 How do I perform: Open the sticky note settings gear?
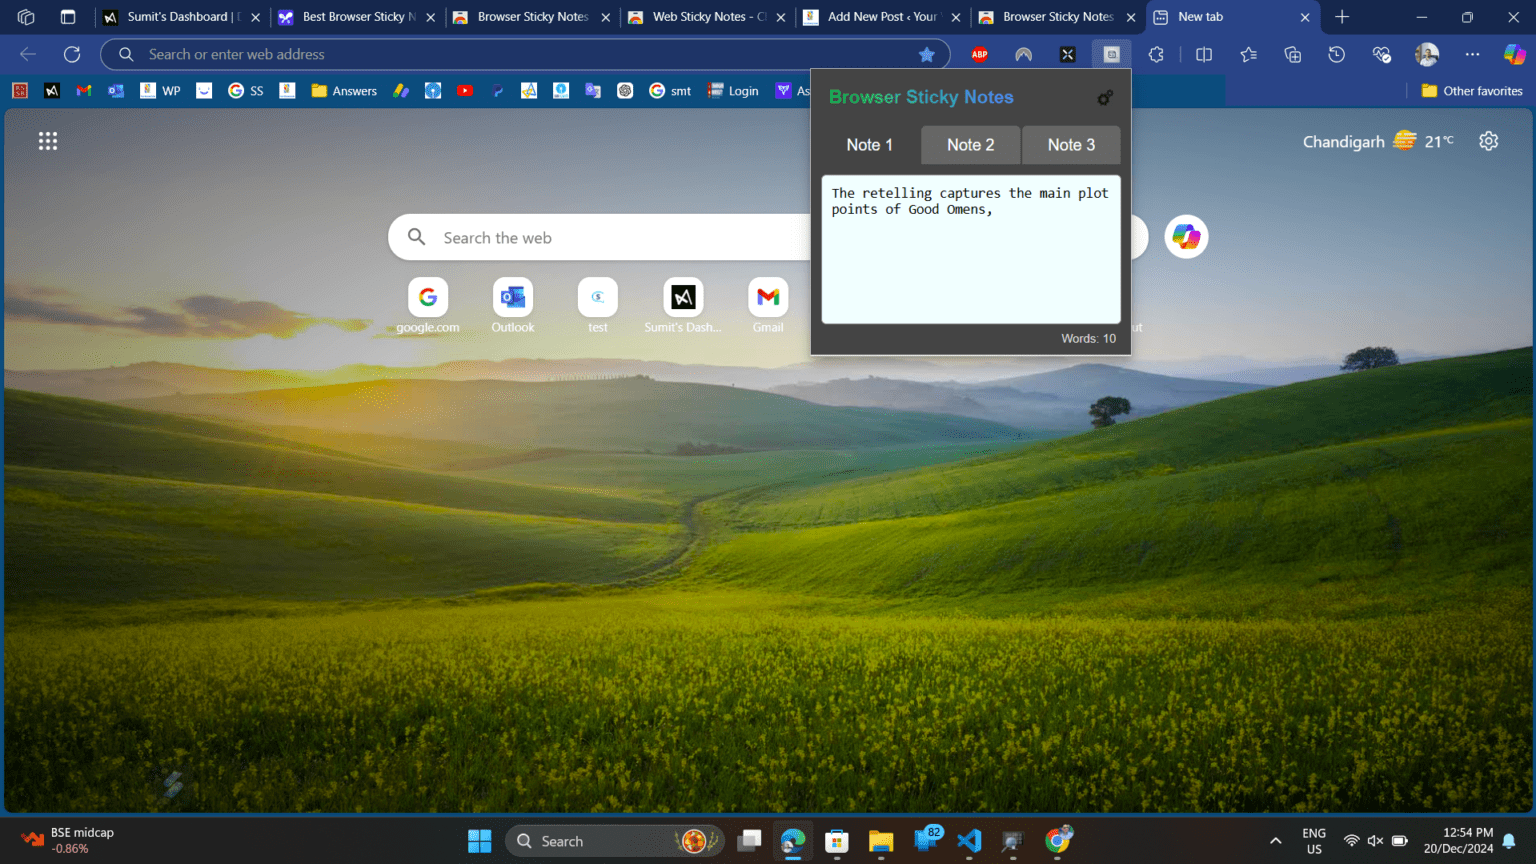[1104, 98]
